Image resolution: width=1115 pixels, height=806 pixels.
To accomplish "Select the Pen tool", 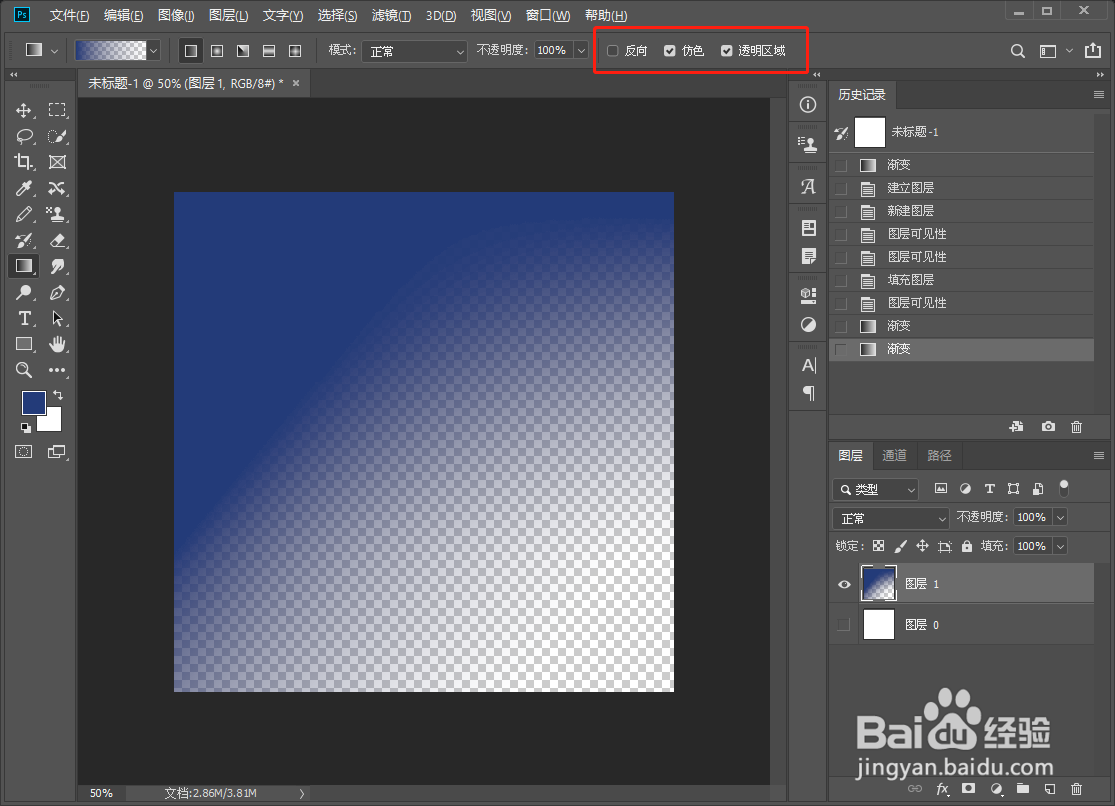I will pos(57,292).
